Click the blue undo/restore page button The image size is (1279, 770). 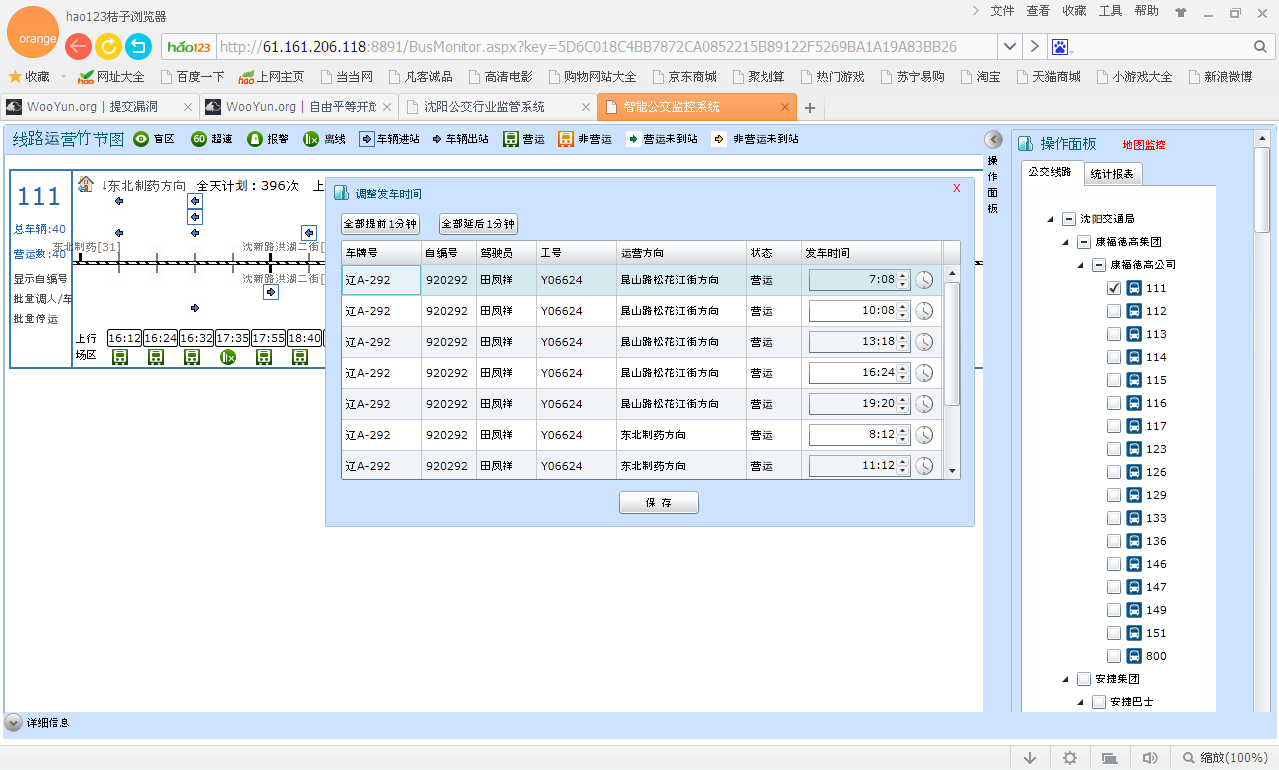pyautogui.click(x=138, y=46)
